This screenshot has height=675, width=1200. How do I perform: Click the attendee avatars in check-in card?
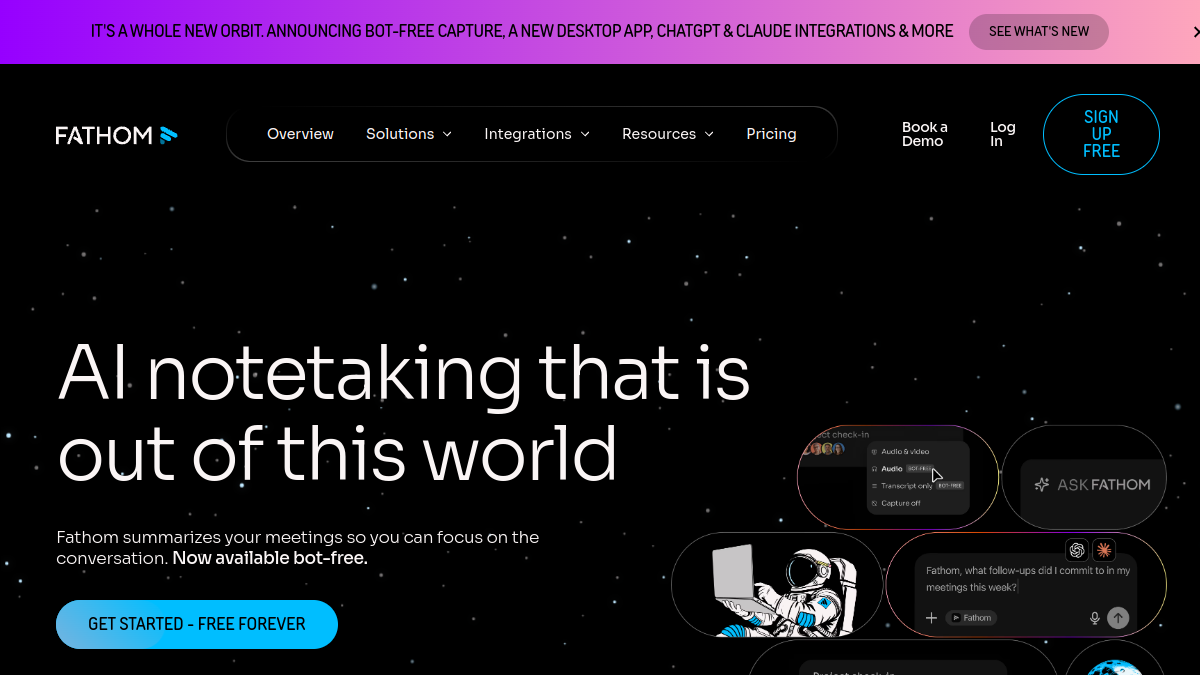coord(824,449)
